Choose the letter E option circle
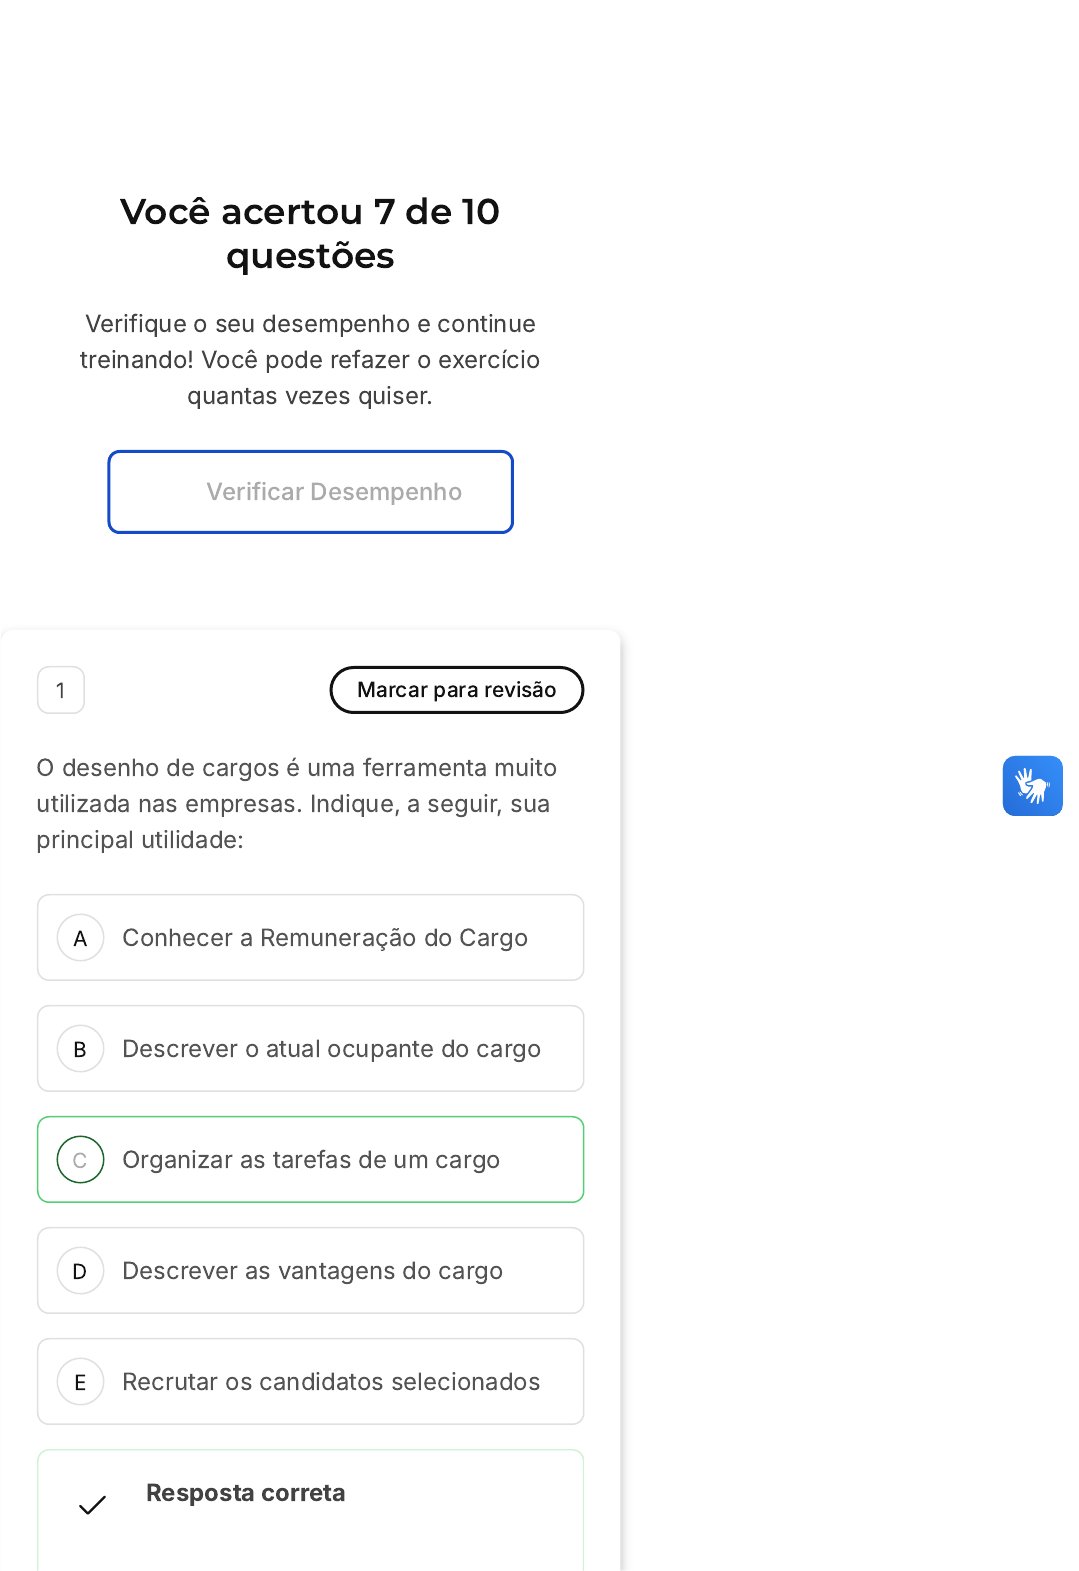1079x1571 pixels. tap(81, 1382)
